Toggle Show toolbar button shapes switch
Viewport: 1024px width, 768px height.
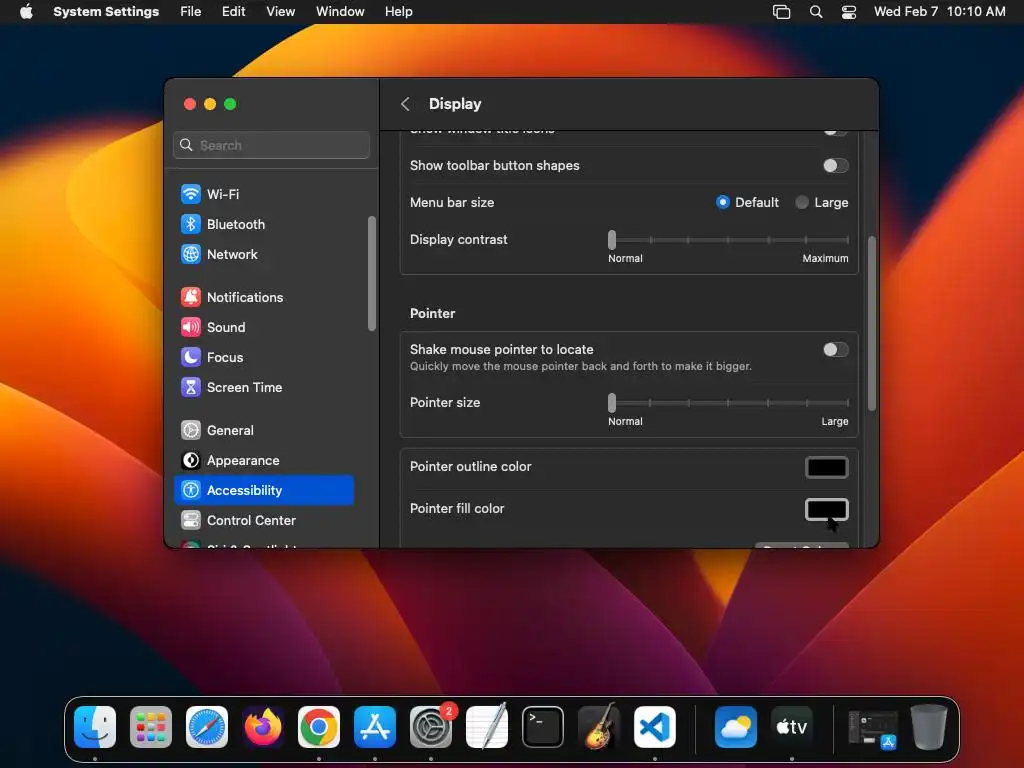click(835, 166)
